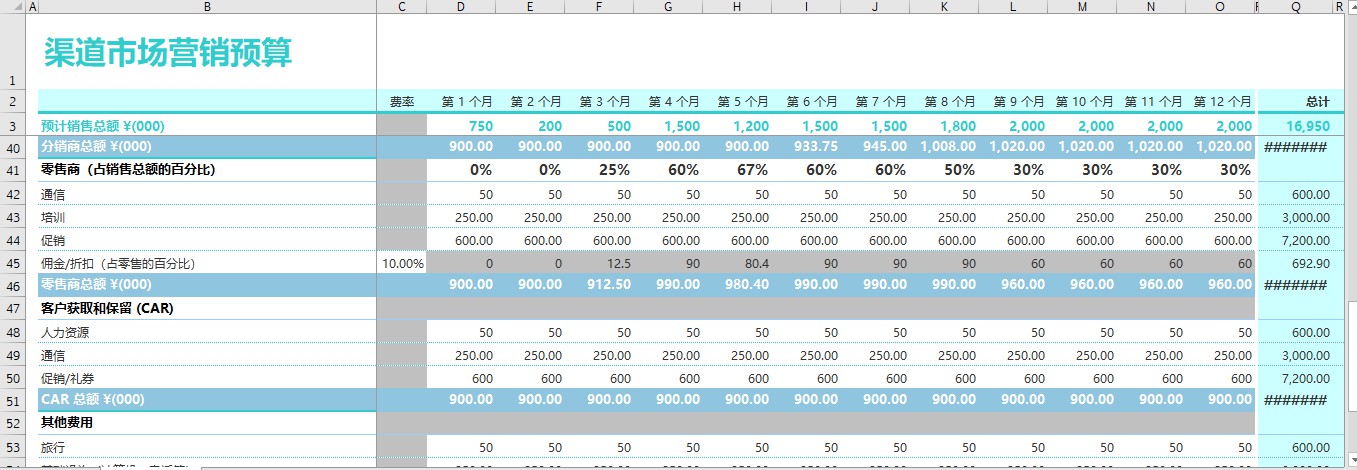1357x470 pixels.
Task: Select column B header
Action: (x=207, y=8)
